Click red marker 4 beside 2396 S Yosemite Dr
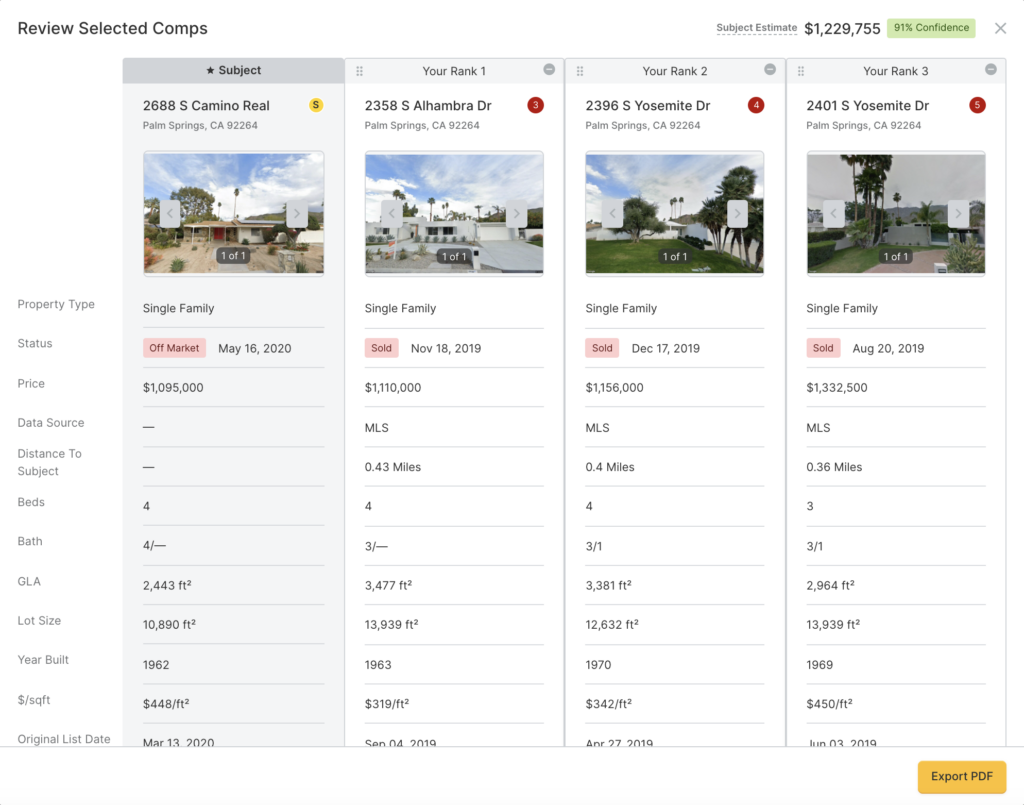Viewport: 1024px width, 805px height. pos(756,105)
